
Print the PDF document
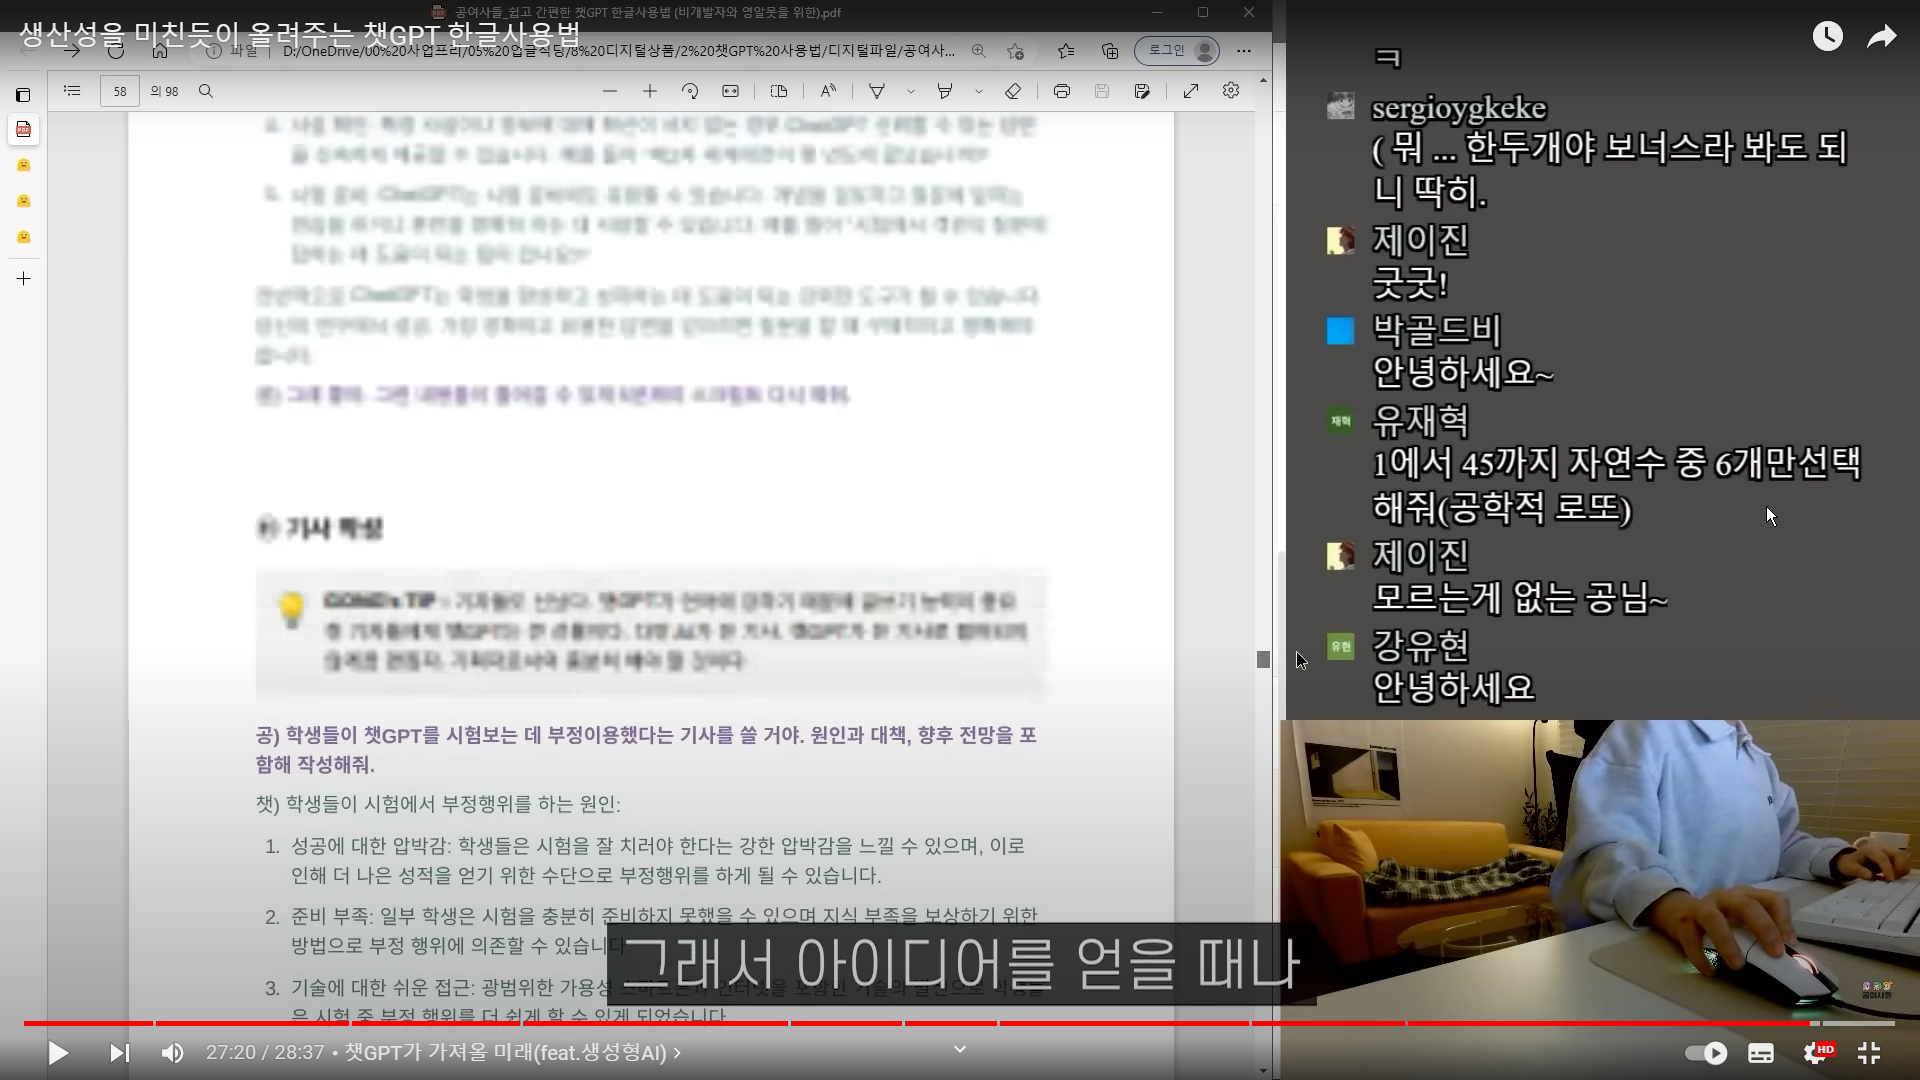coord(1062,91)
